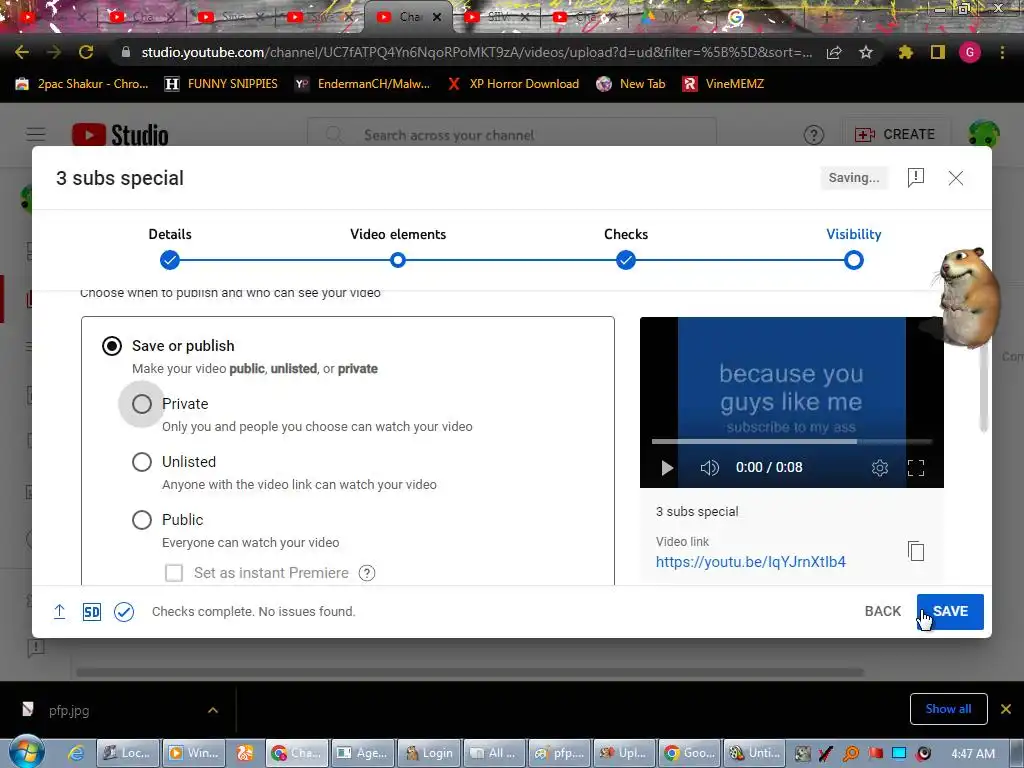Screen dimensions: 1024x768
Task: Send feedback from upload dialog
Action: click(x=916, y=178)
